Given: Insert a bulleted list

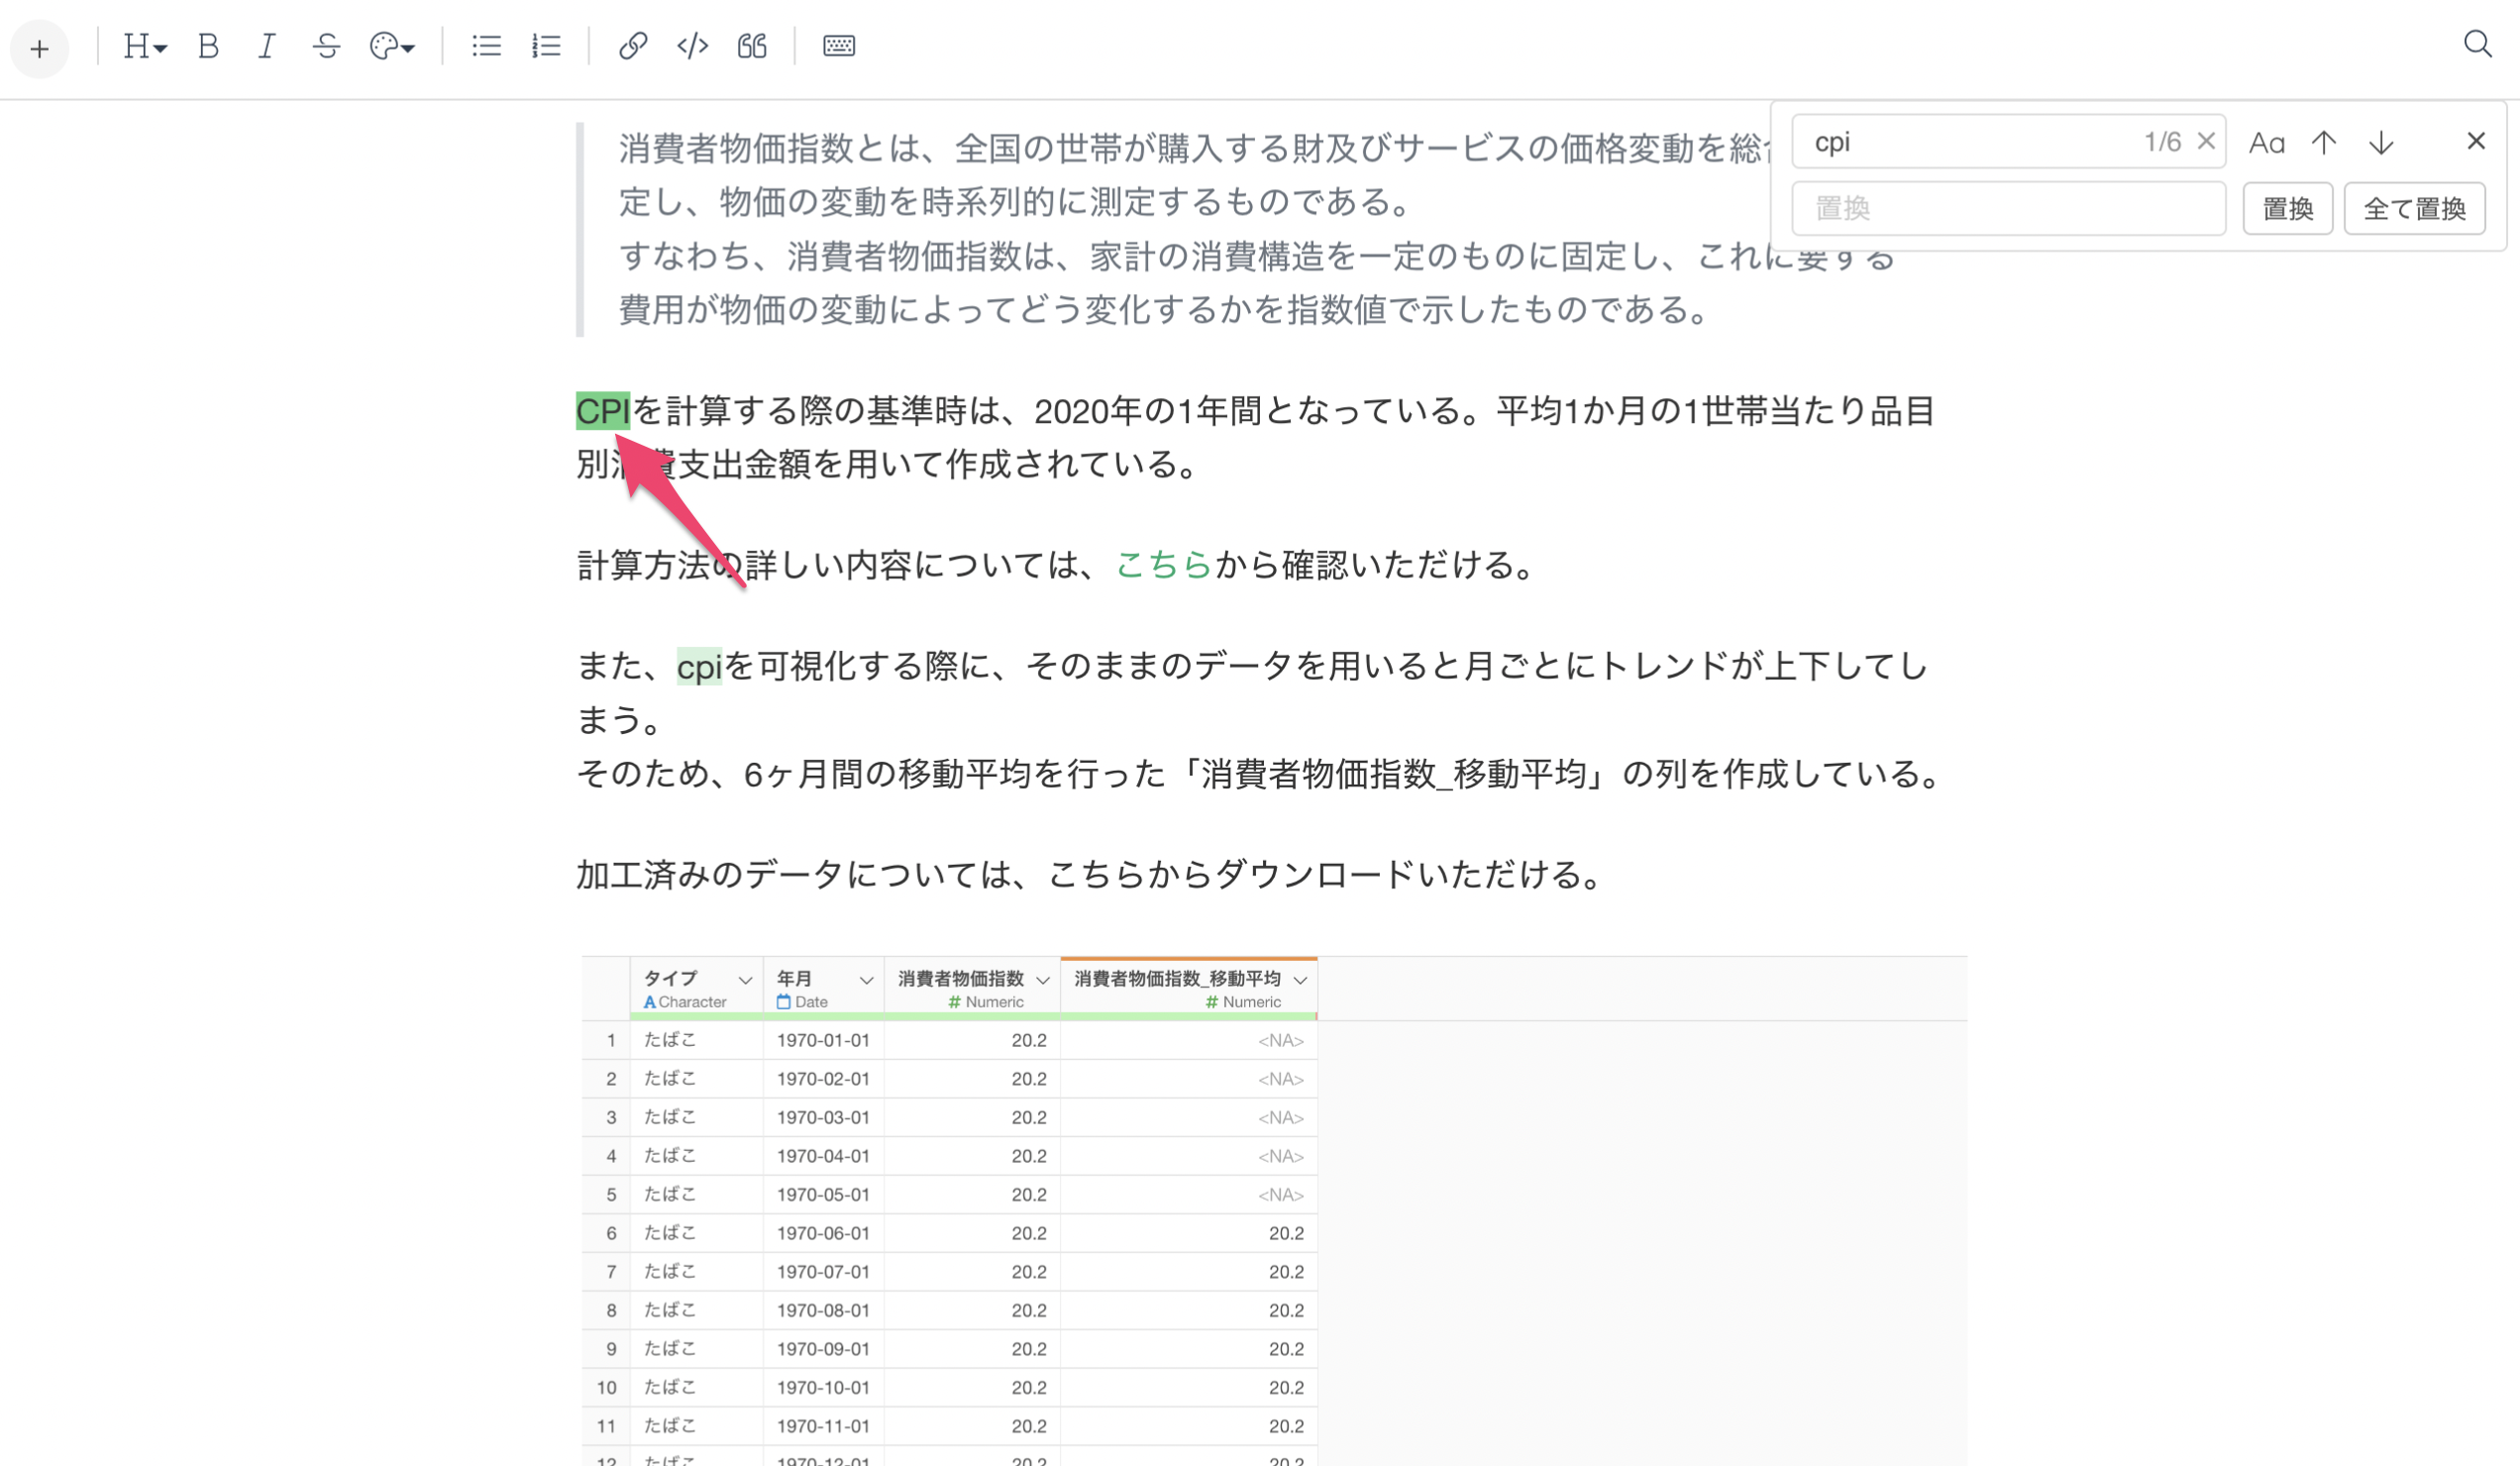Looking at the screenshot, I should click(x=486, y=46).
